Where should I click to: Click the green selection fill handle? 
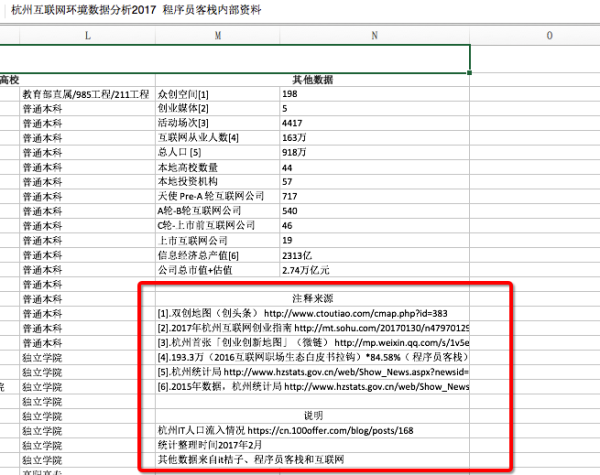[x=469, y=73]
